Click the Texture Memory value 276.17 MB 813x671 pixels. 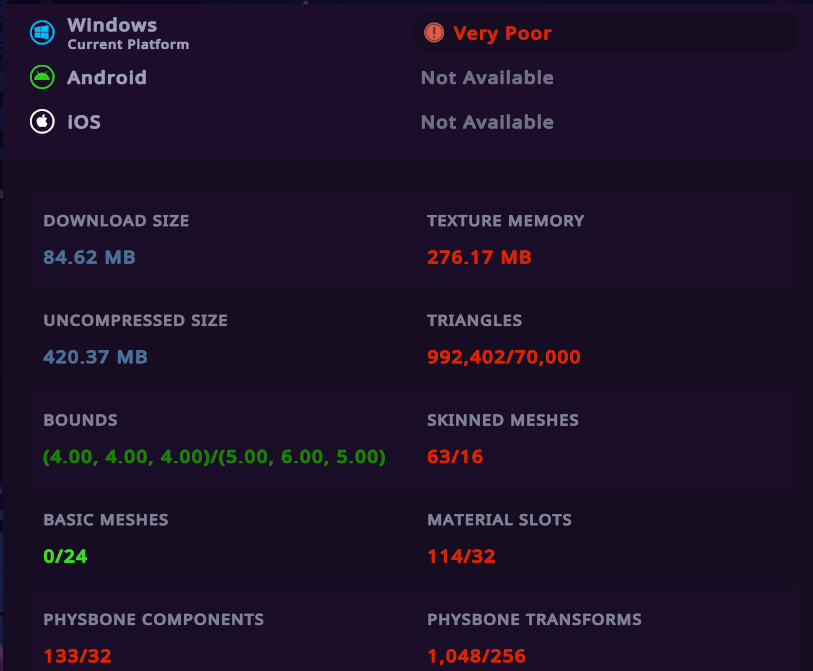479,257
